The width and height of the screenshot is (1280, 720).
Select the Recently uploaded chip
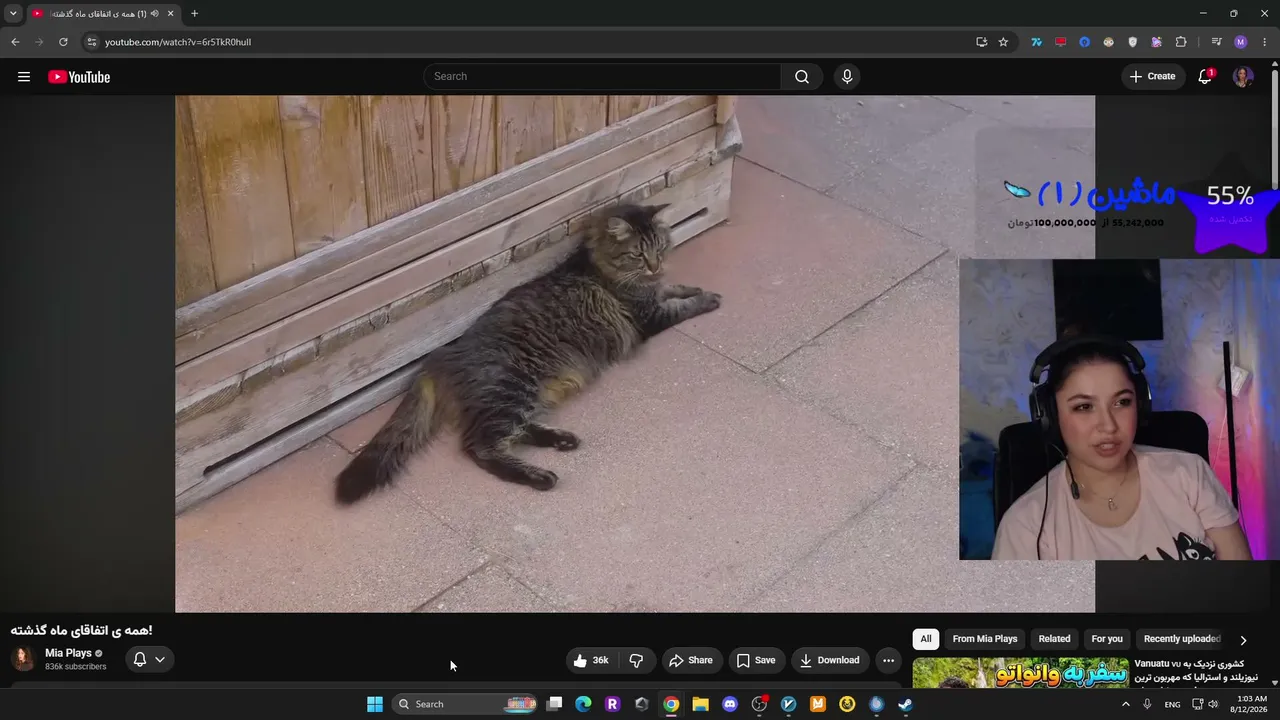tap(1181, 639)
